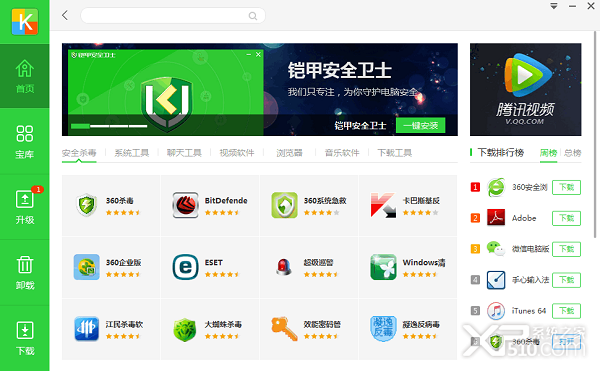This screenshot has height=371, width=600.
Task: Click the red 1 badge on 升级
Action: tap(38, 189)
